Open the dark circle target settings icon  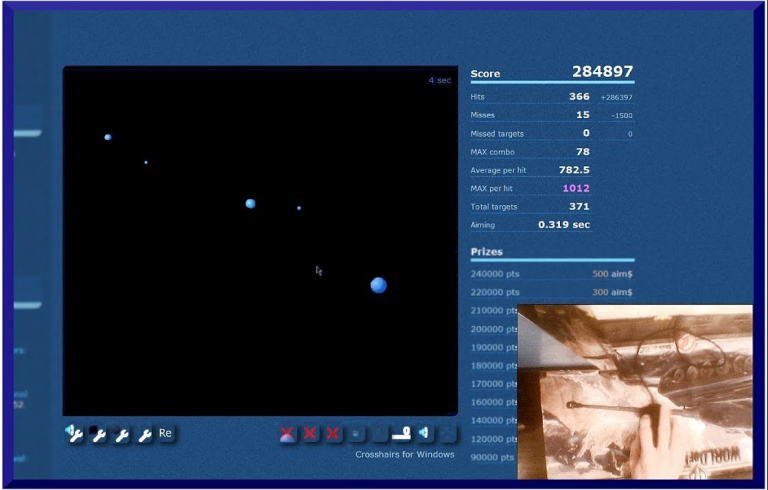tap(121, 433)
